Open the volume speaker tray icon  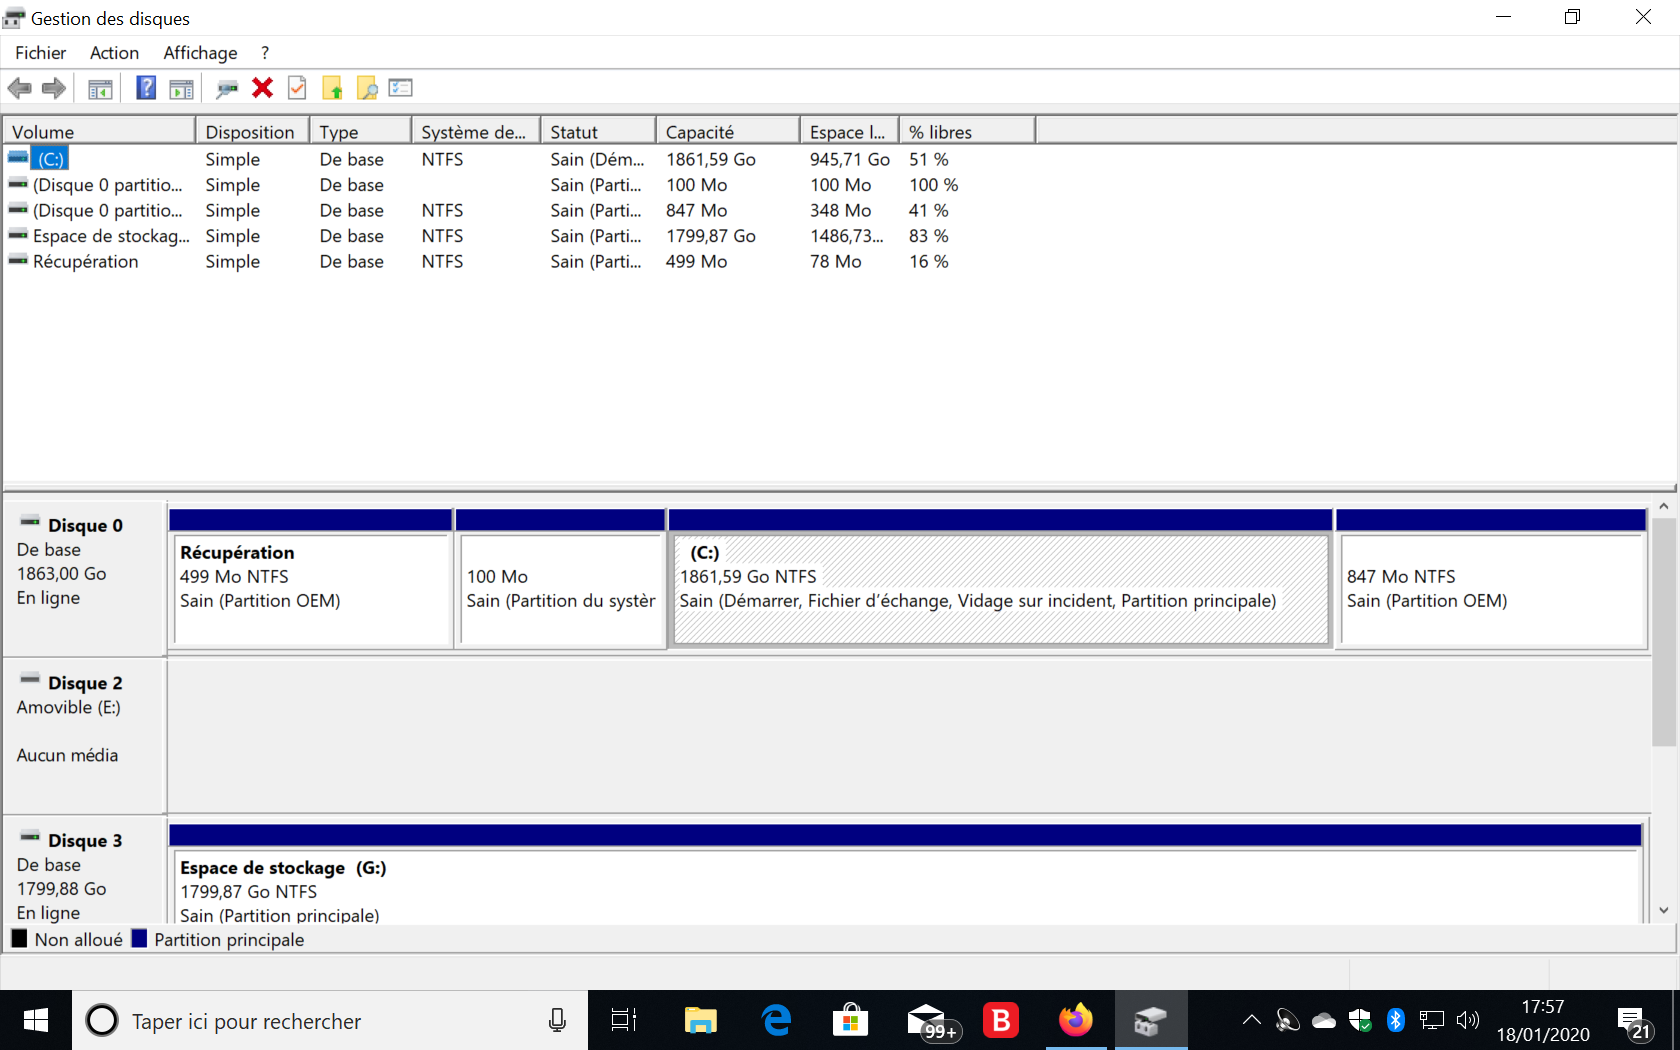coord(1468,1020)
